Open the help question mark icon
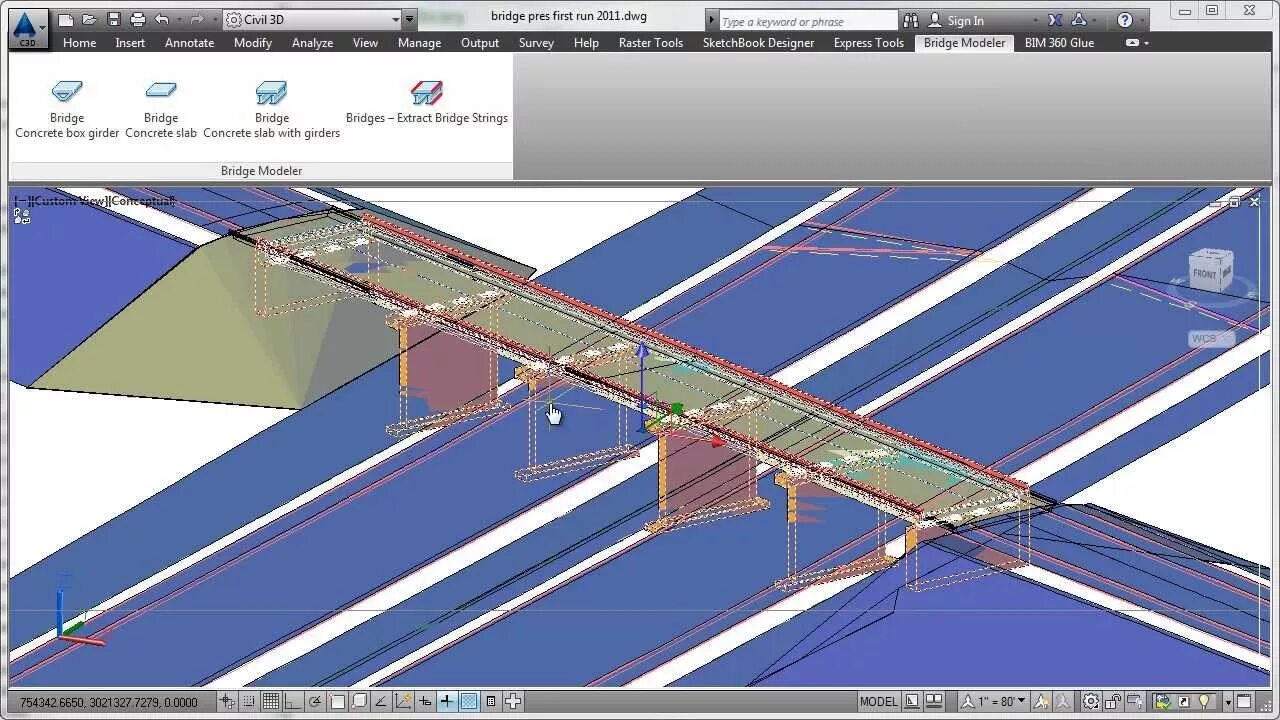 pyautogui.click(x=1125, y=20)
